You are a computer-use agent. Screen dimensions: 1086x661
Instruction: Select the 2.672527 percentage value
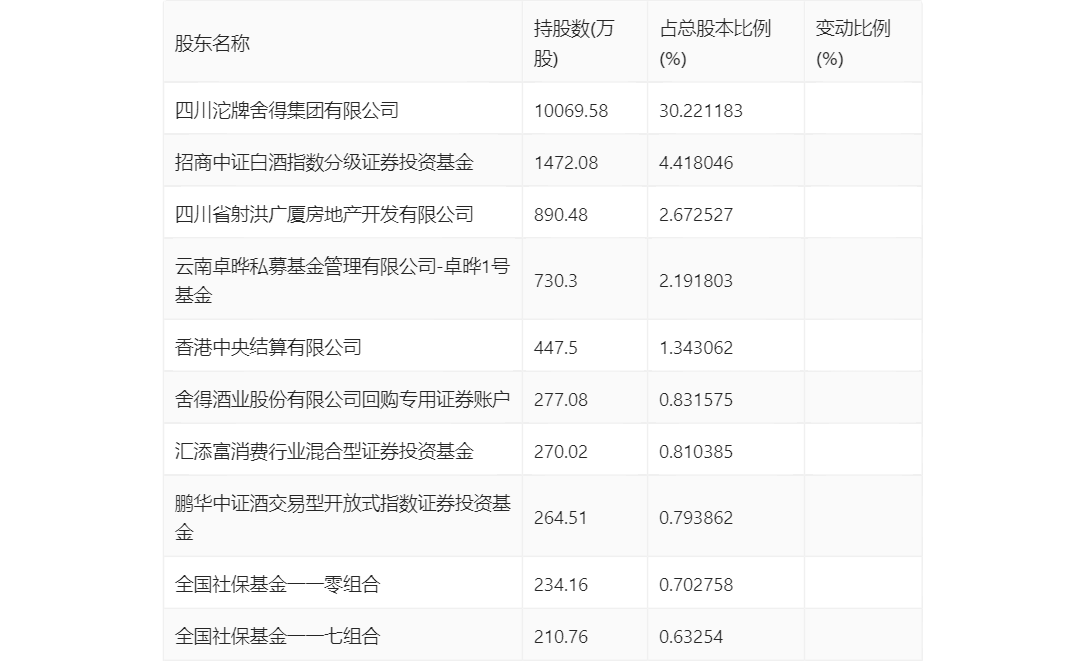coord(696,214)
